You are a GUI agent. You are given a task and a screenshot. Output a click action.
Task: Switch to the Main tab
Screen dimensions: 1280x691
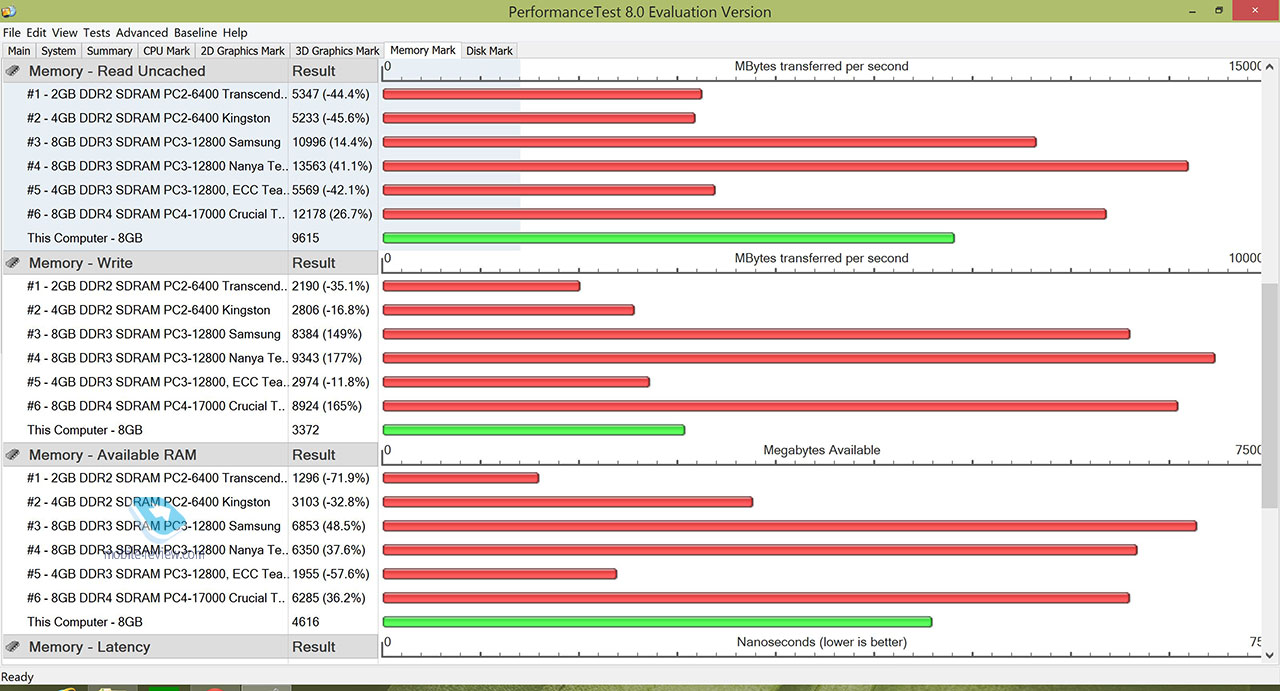pos(19,51)
